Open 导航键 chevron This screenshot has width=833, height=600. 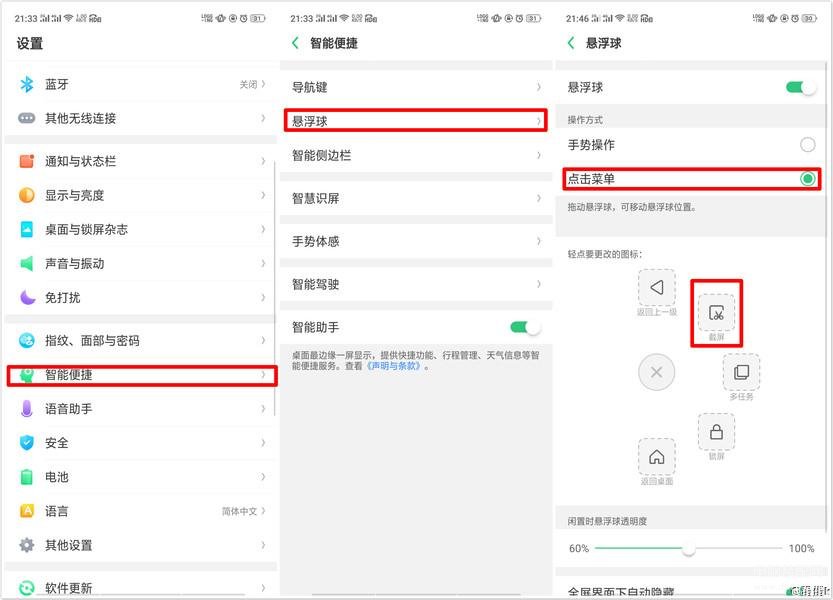pyautogui.click(x=539, y=87)
